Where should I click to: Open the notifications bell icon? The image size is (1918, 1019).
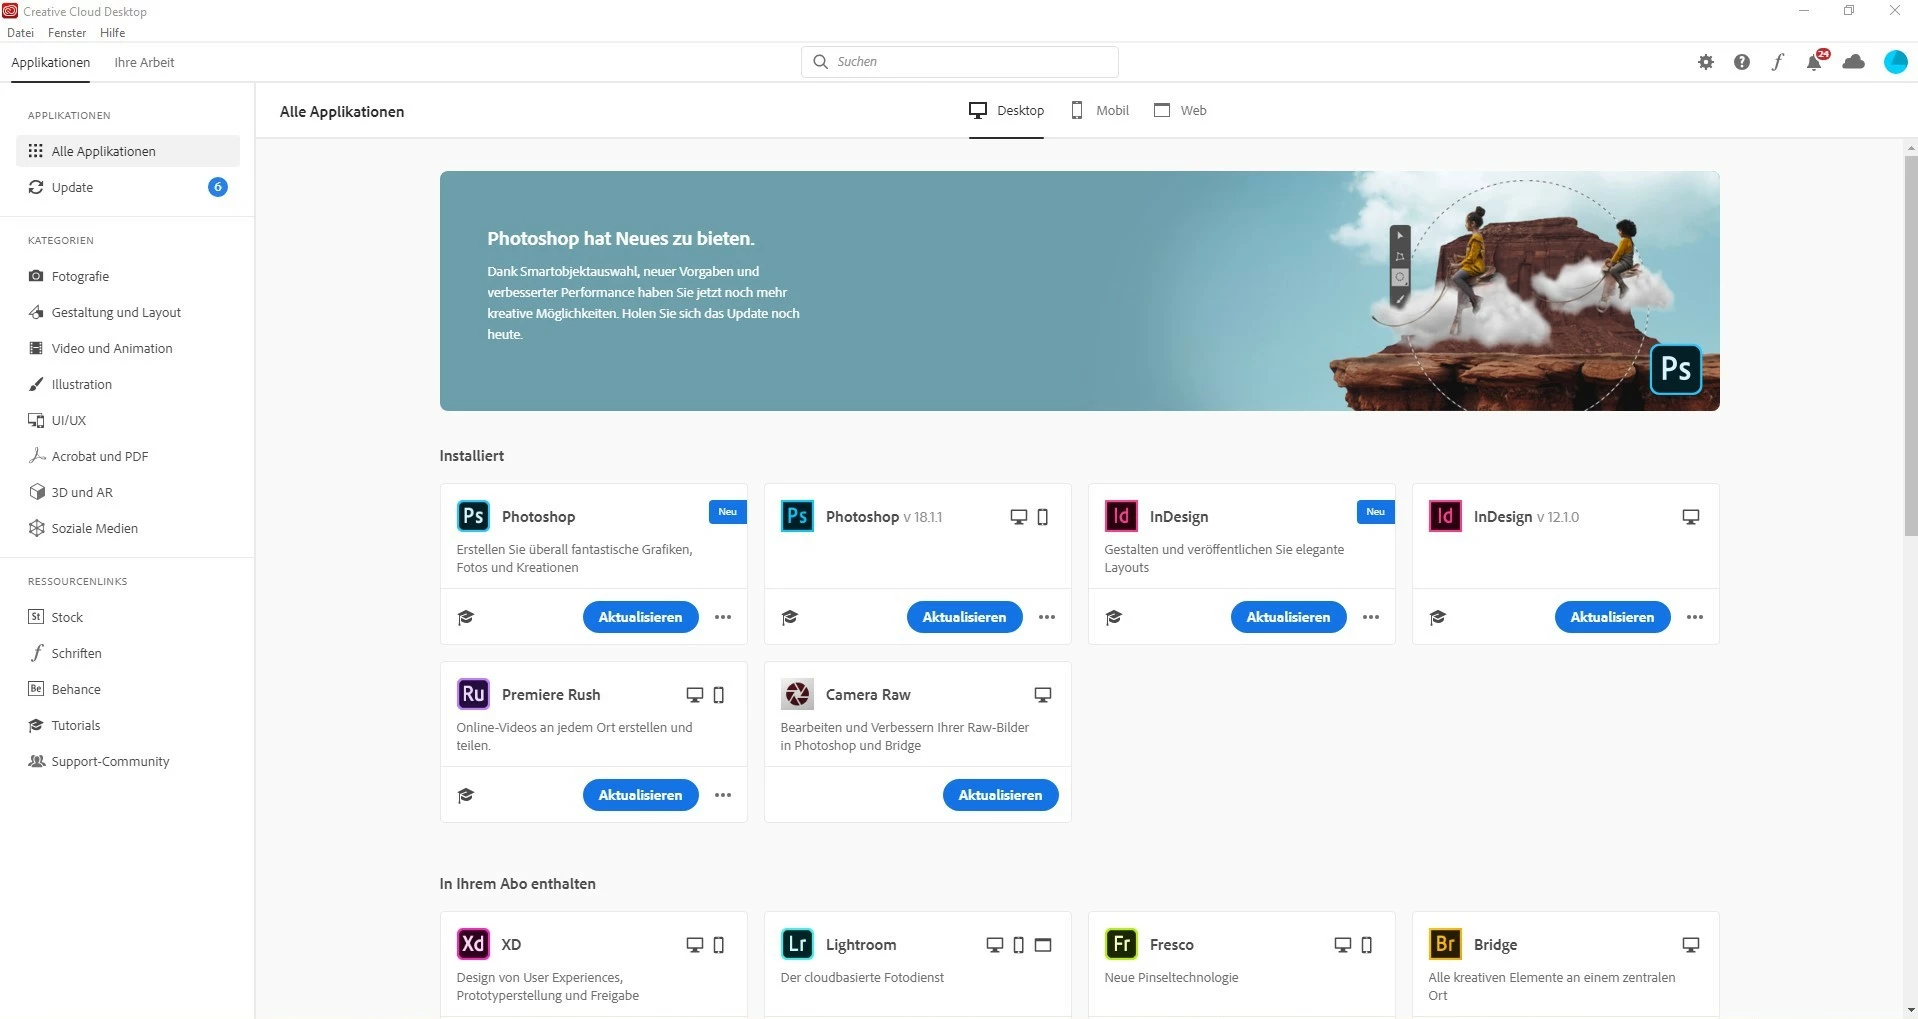pos(1815,62)
